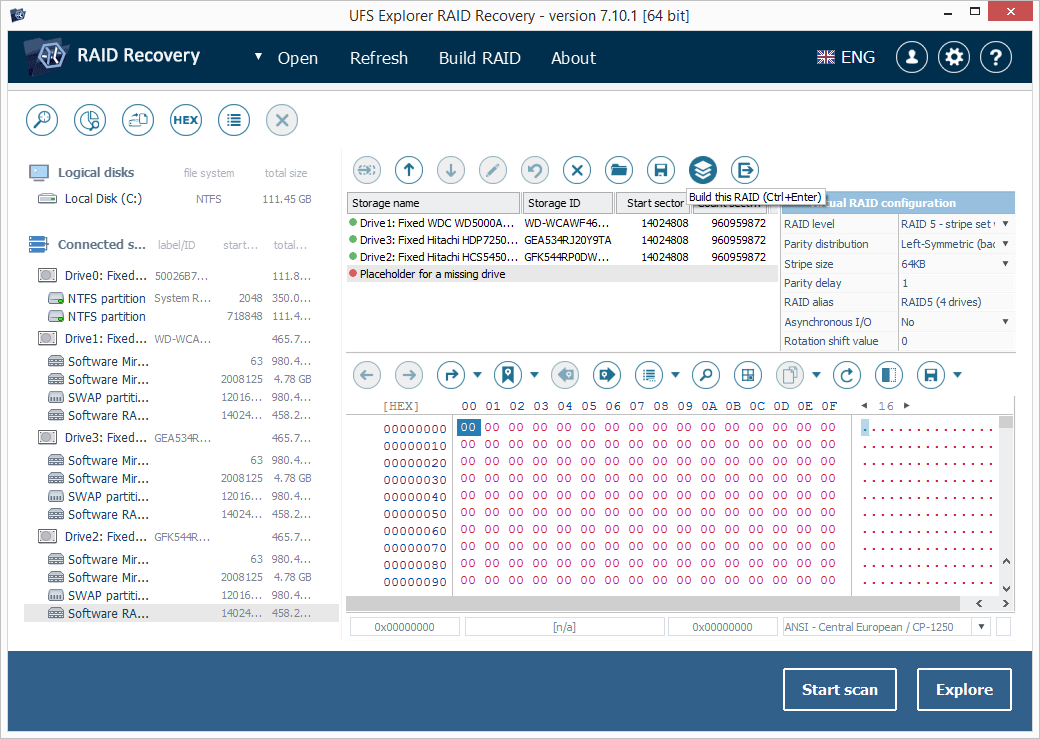Select Drive3 Hitachi HDP7250 row in RAID list
1040x739 pixels.
[562, 240]
